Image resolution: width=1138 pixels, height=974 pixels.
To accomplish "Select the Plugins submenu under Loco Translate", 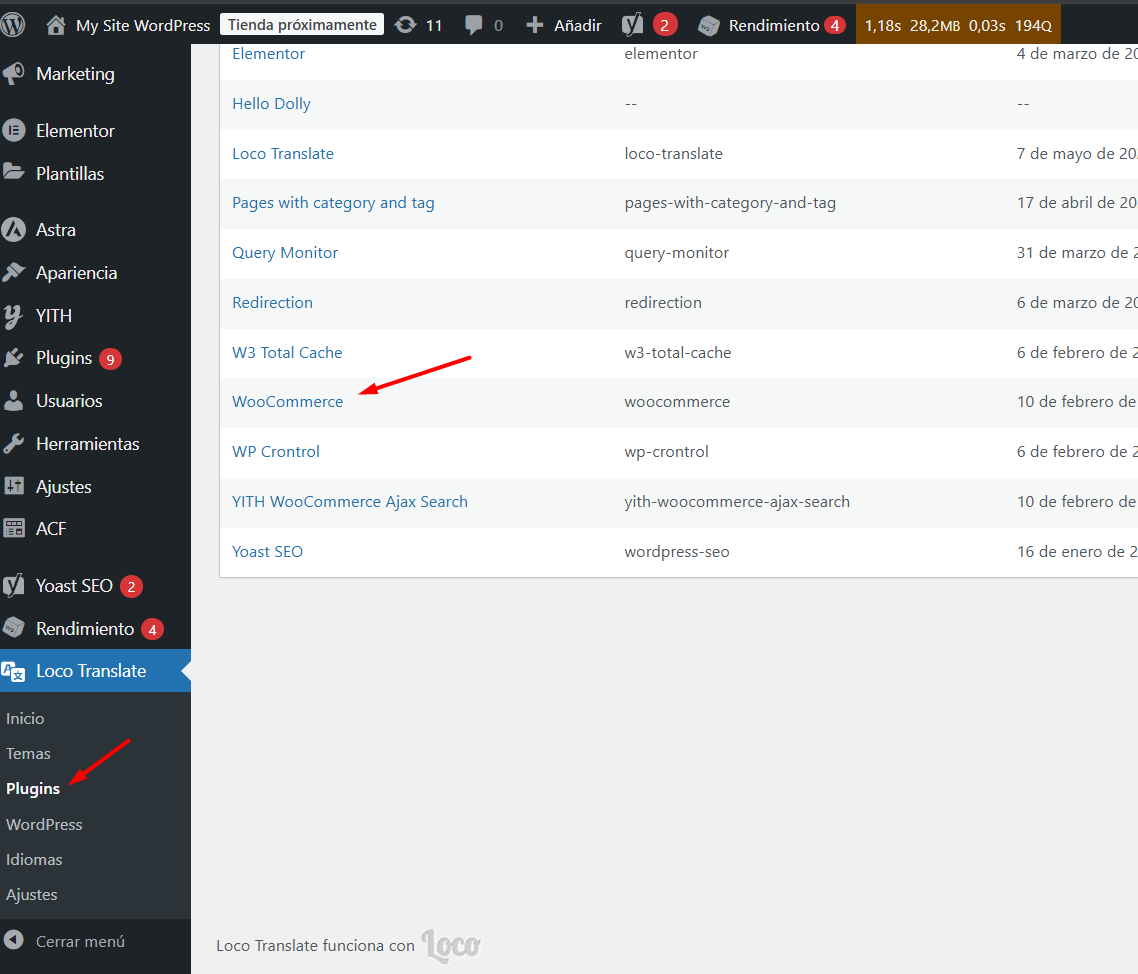I will tap(33, 789).
